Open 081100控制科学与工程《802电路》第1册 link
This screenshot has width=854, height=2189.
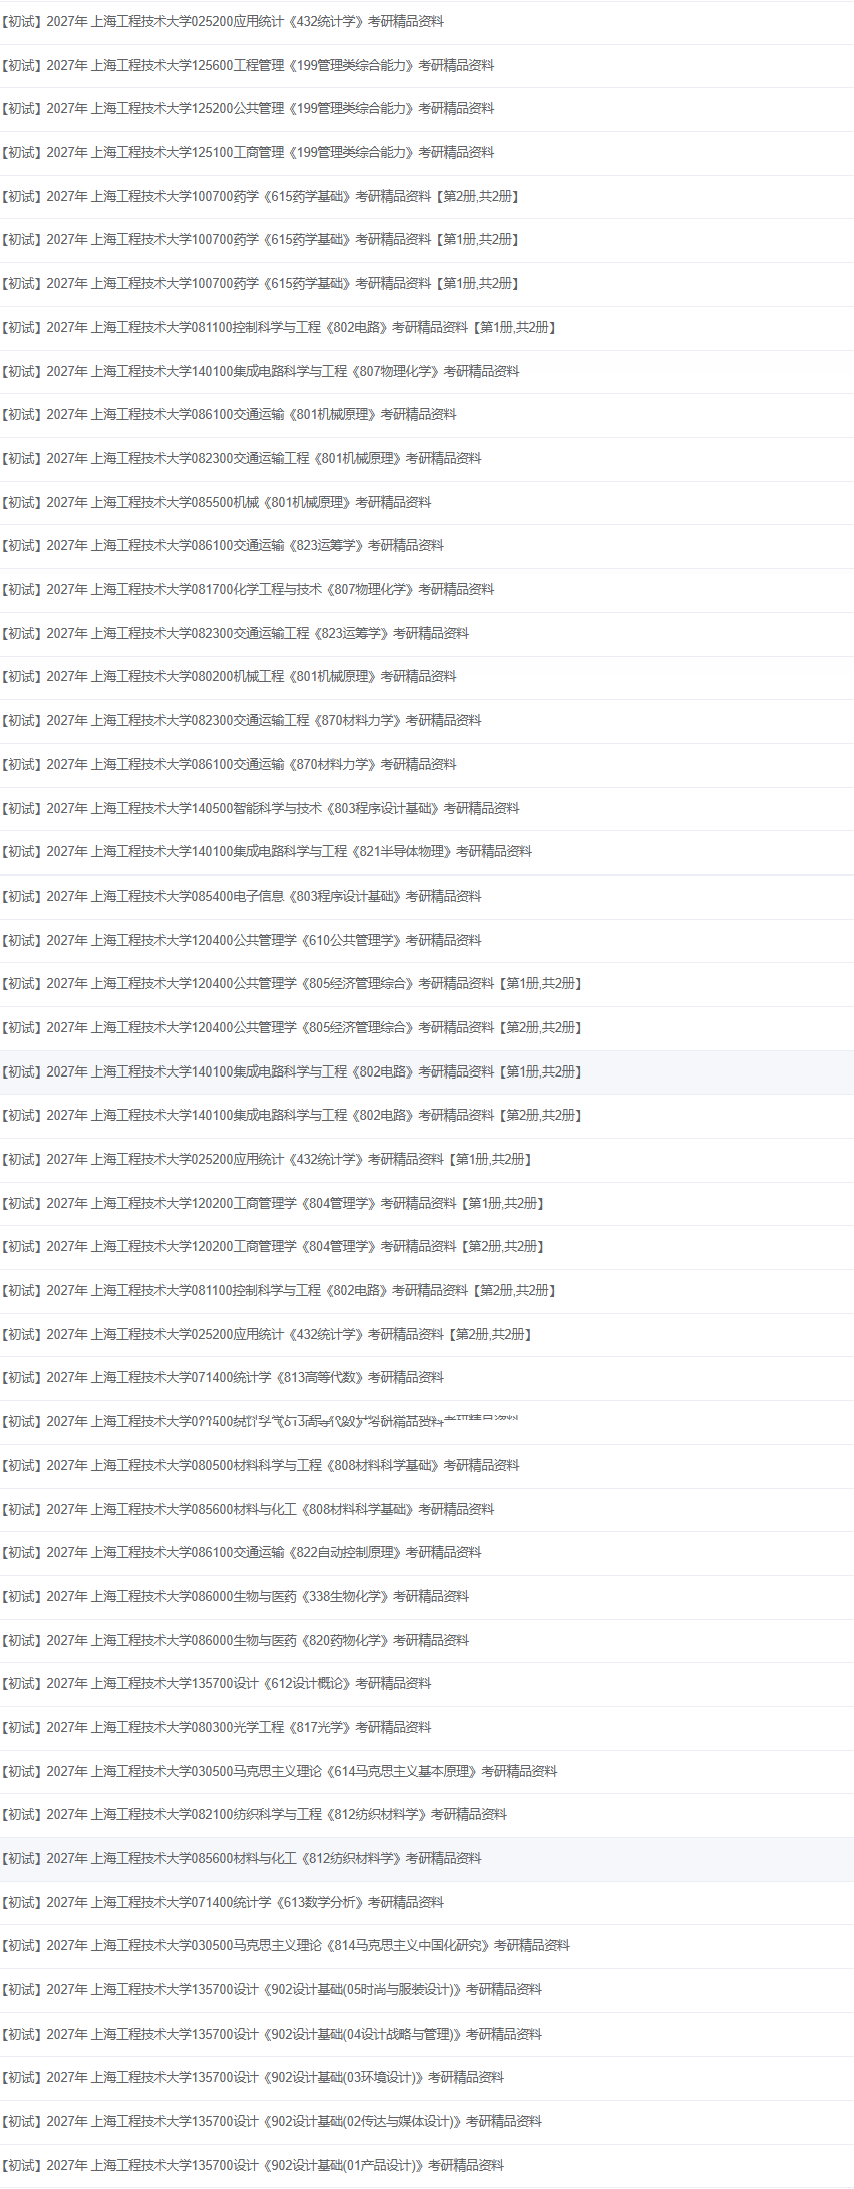(x=279, y=327)
